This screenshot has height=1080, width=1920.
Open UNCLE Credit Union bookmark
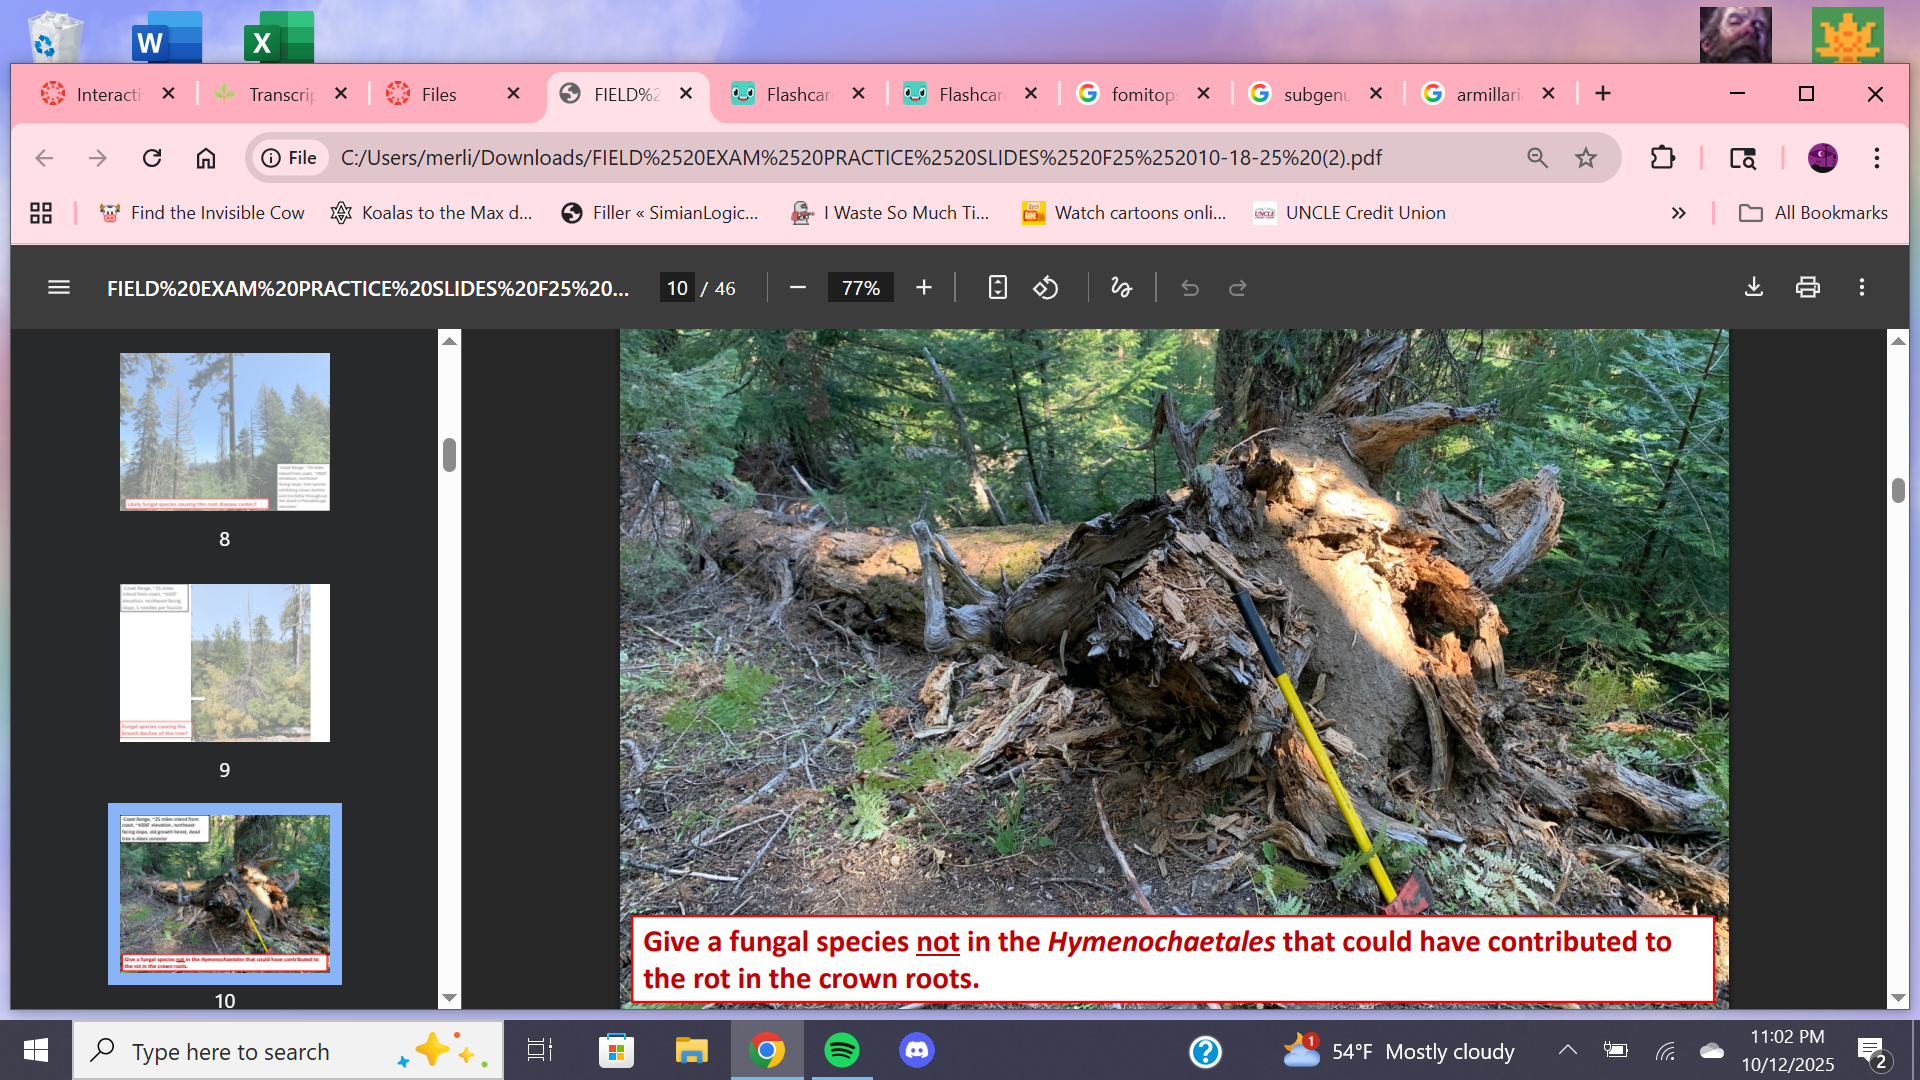coord(1350,213)
